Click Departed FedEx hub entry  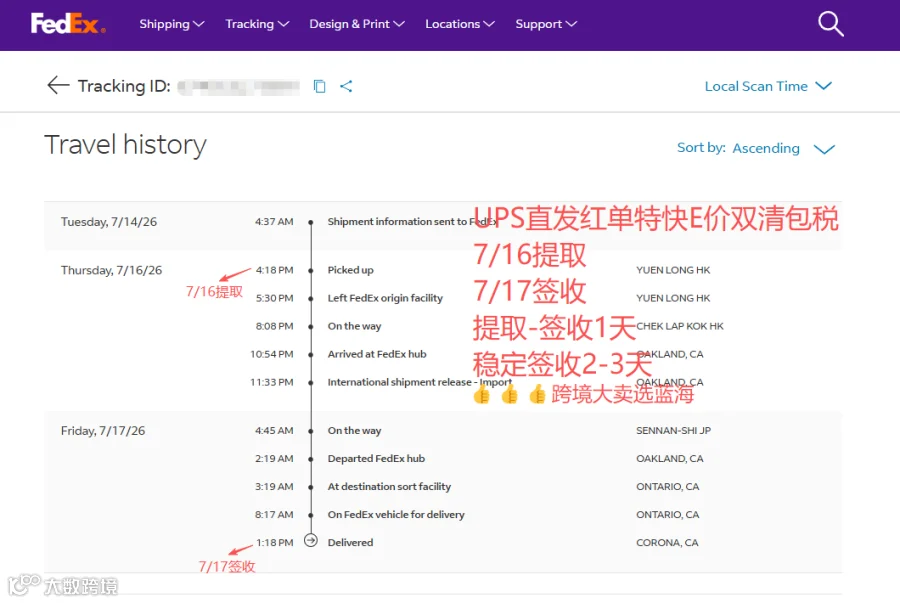[377, 458]
